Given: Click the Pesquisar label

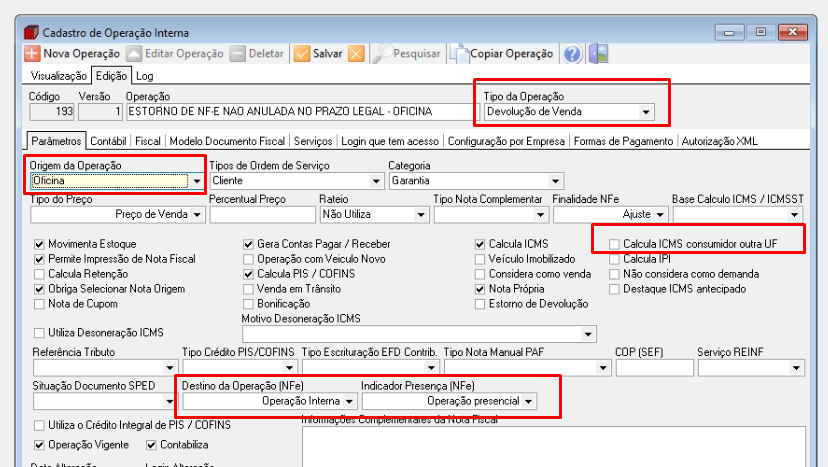Looking at the screenshot, I should [417, 54].
